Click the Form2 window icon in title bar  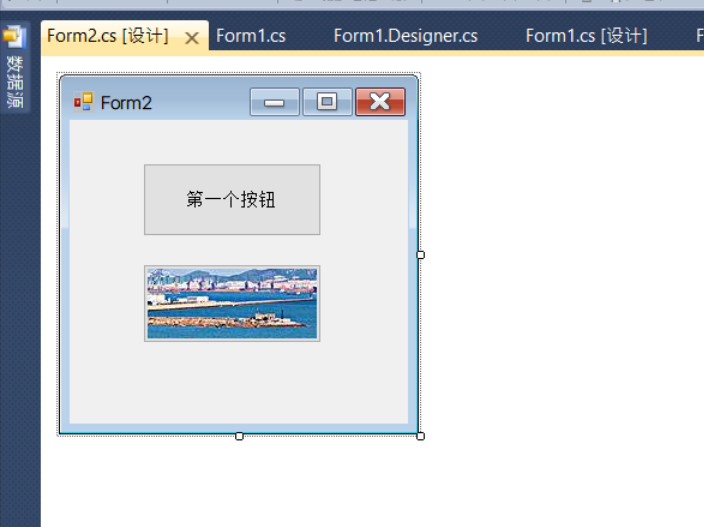pos(84,102)
